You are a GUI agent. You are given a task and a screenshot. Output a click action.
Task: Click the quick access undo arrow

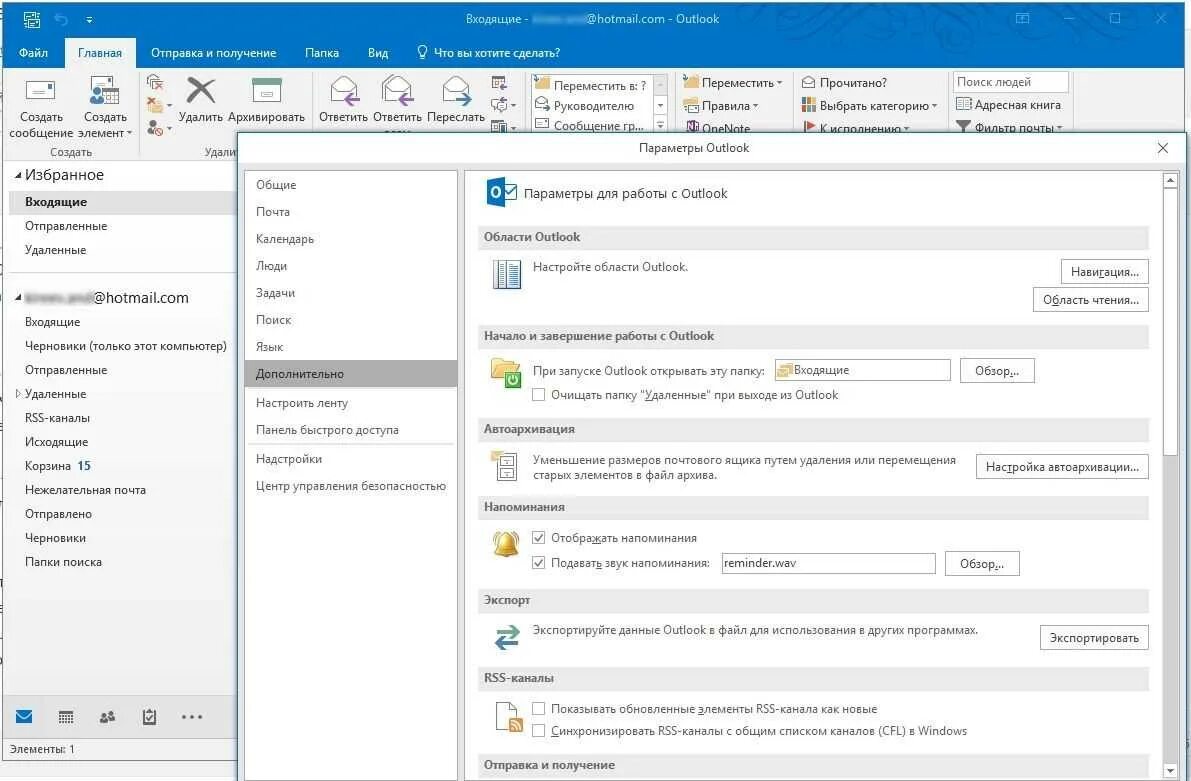pyautogui.click(x=61, y=19)
